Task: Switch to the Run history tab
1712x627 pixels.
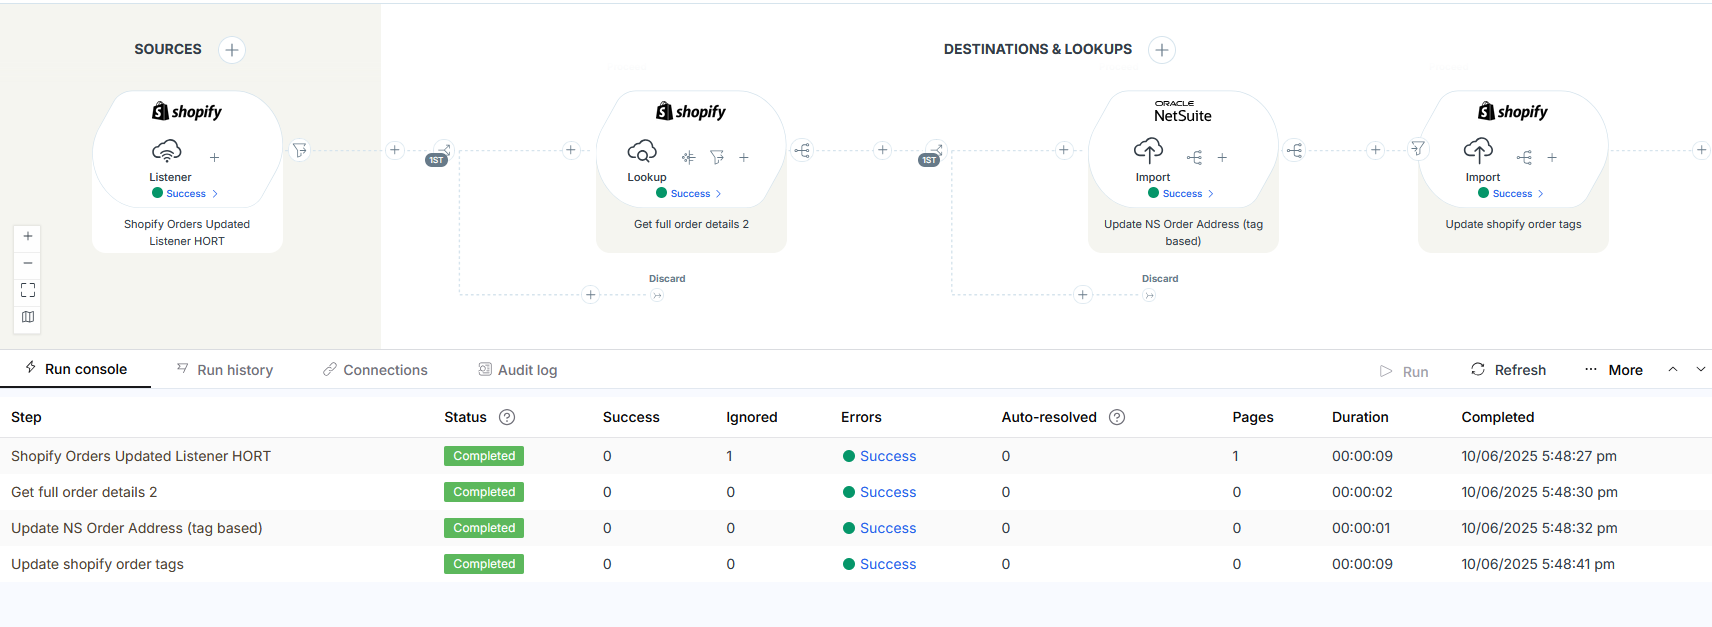Action: point(225,370)
